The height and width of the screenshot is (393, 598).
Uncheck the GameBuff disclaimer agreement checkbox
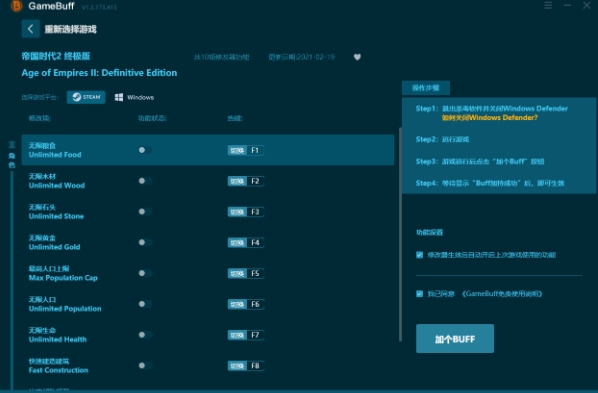tap(420, 294)
